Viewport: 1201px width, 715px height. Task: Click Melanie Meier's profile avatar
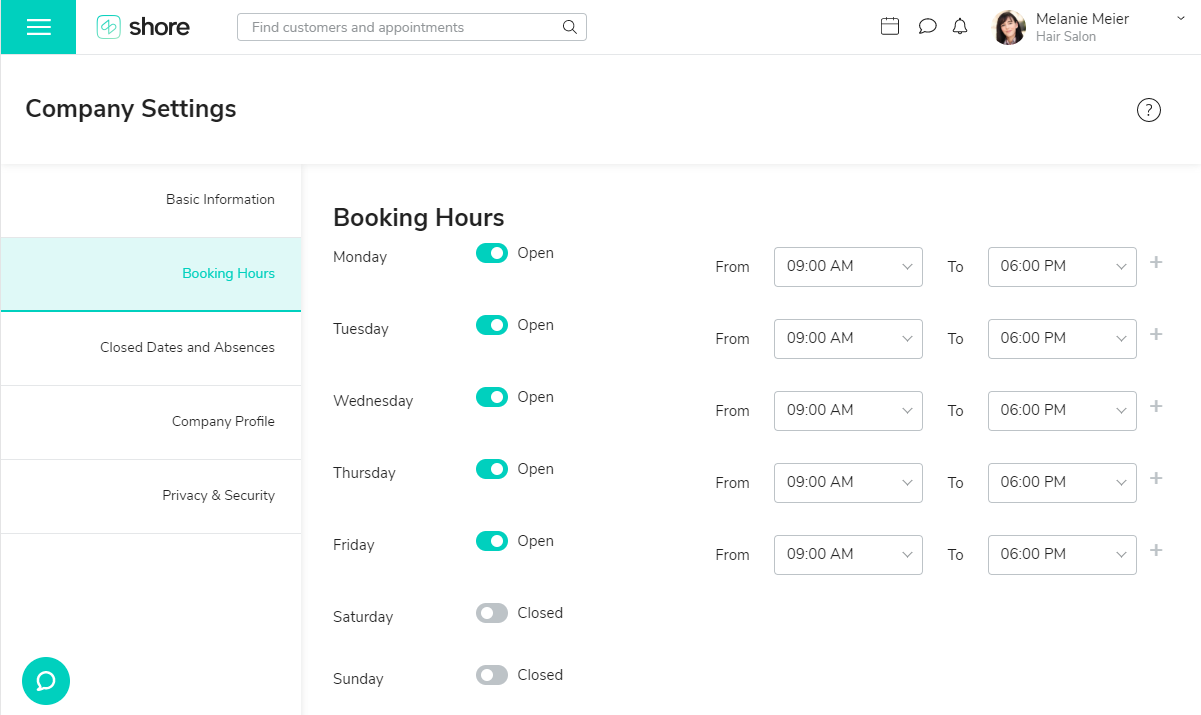[x=1009, y=27]
